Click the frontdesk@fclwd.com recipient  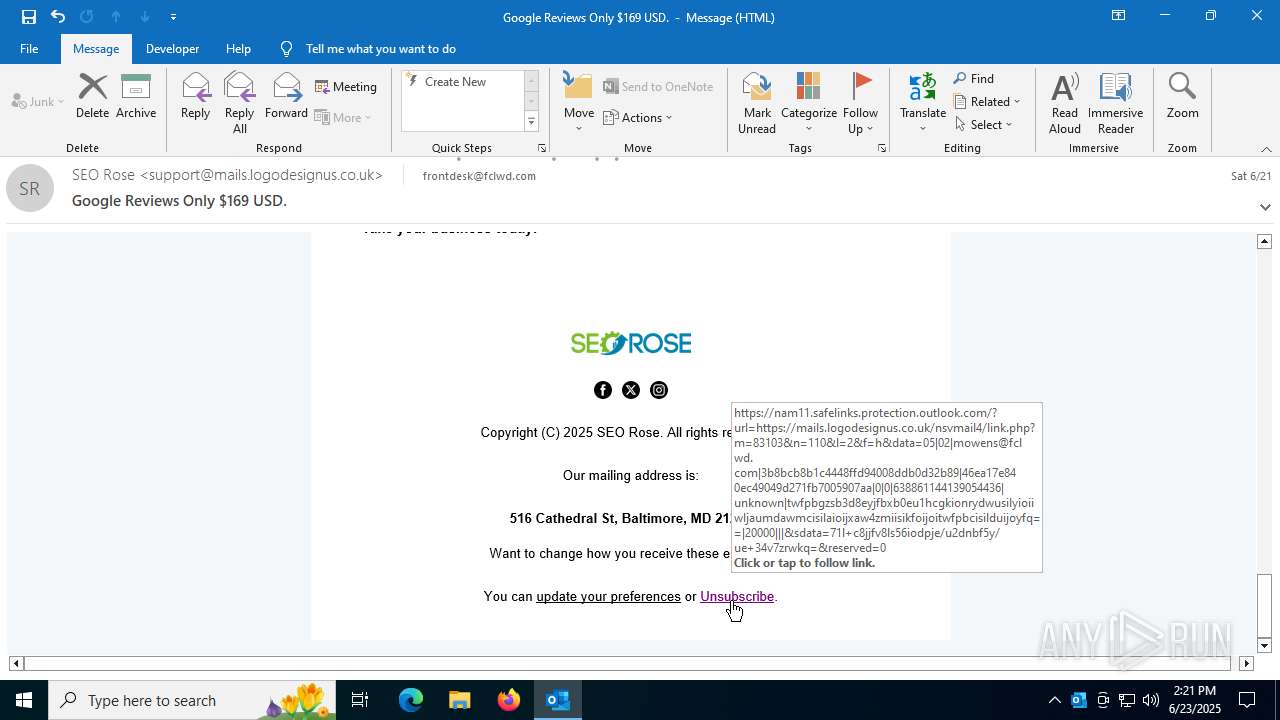tap(479, 176)
